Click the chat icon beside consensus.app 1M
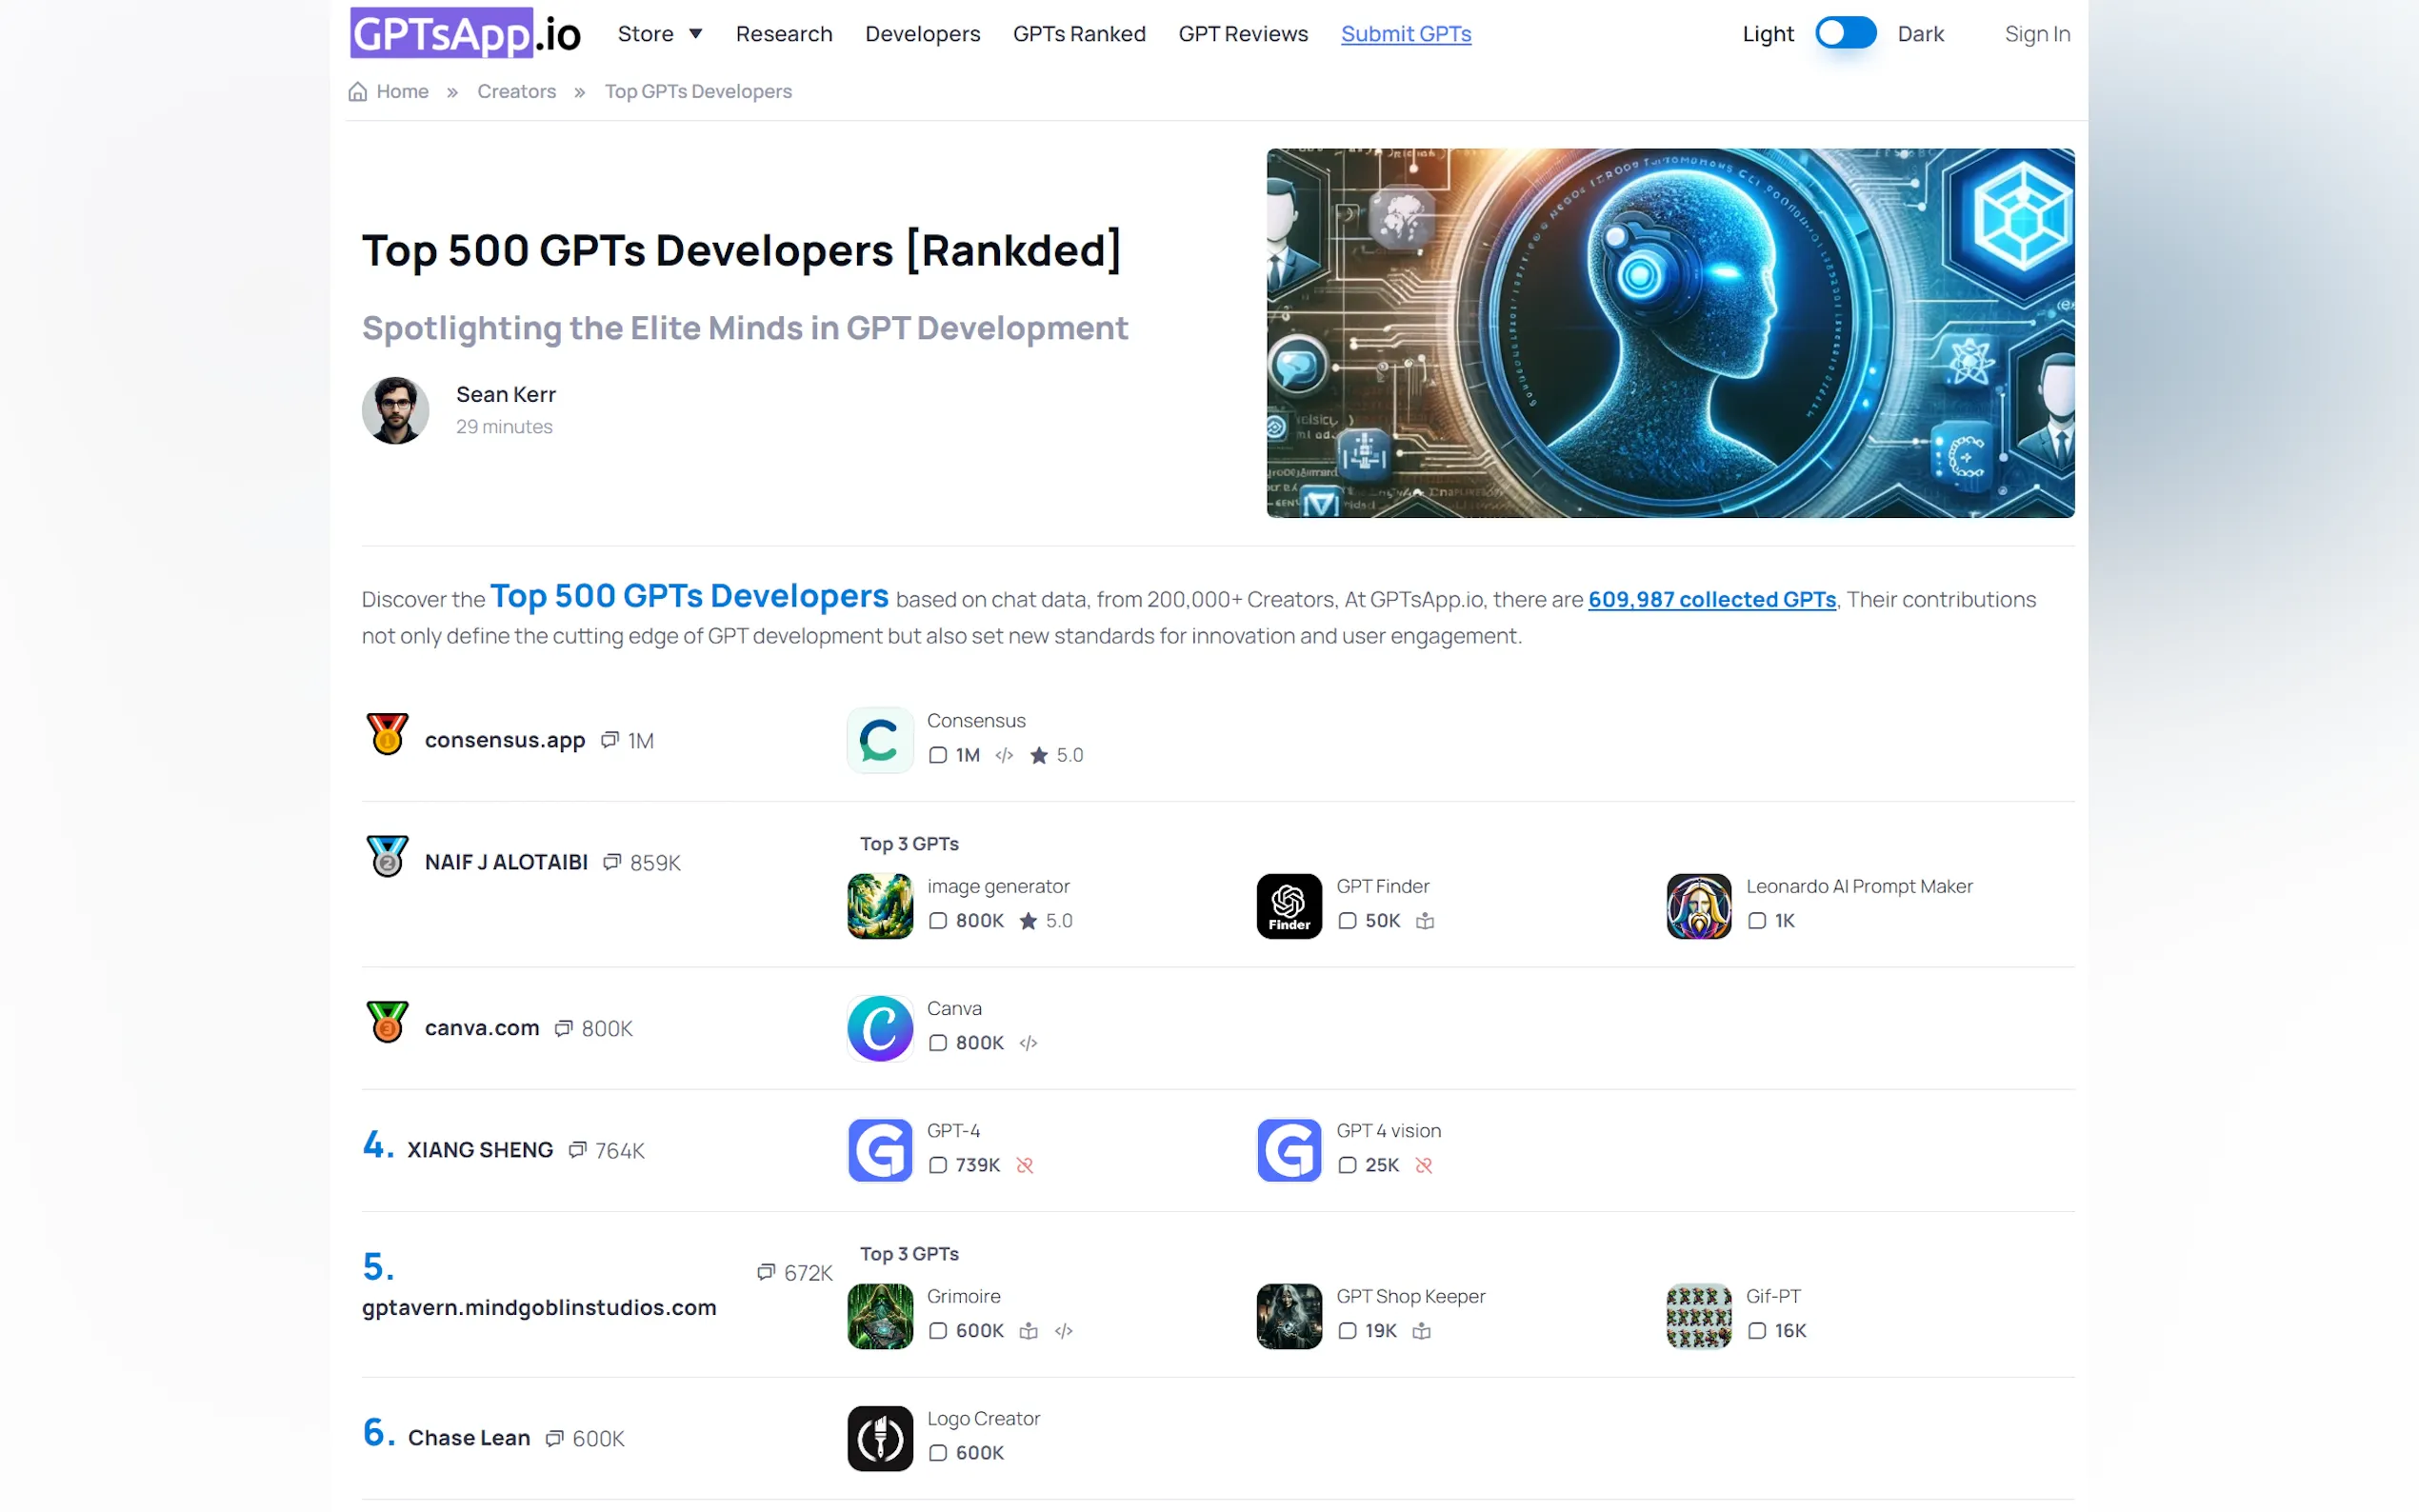 click(610, 740)
